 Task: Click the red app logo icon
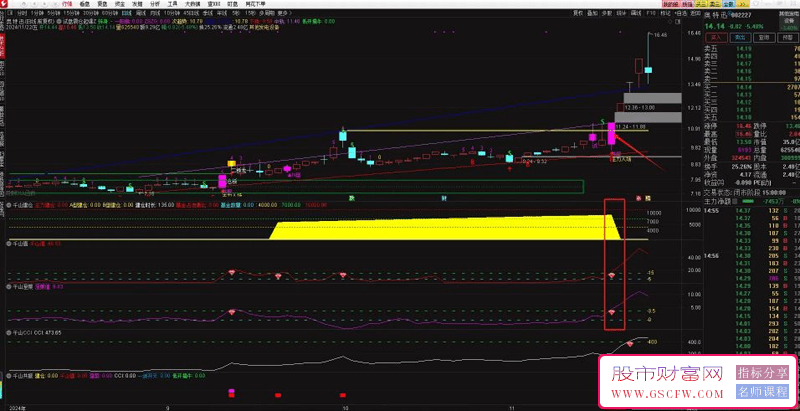[x=3, y=3]
